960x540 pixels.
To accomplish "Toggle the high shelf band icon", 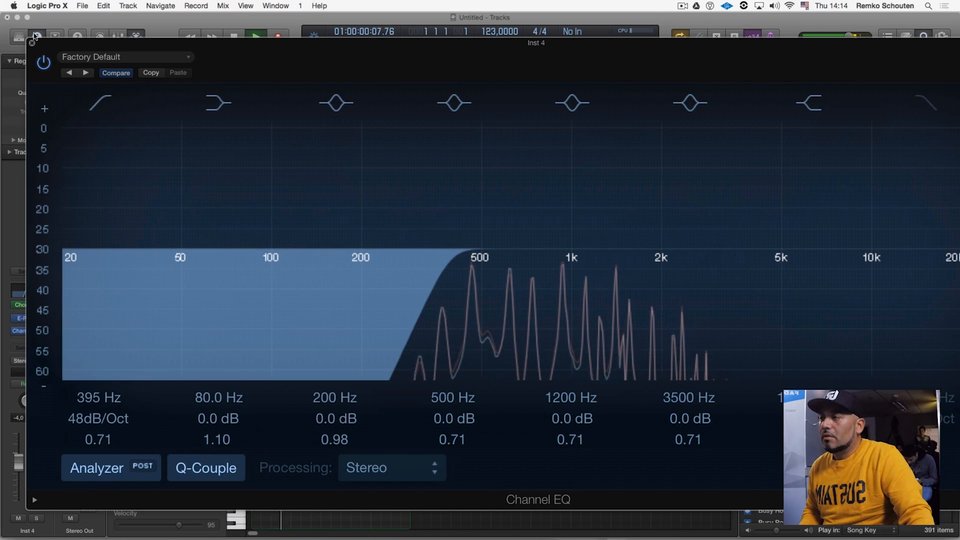I will click(809, 103).
